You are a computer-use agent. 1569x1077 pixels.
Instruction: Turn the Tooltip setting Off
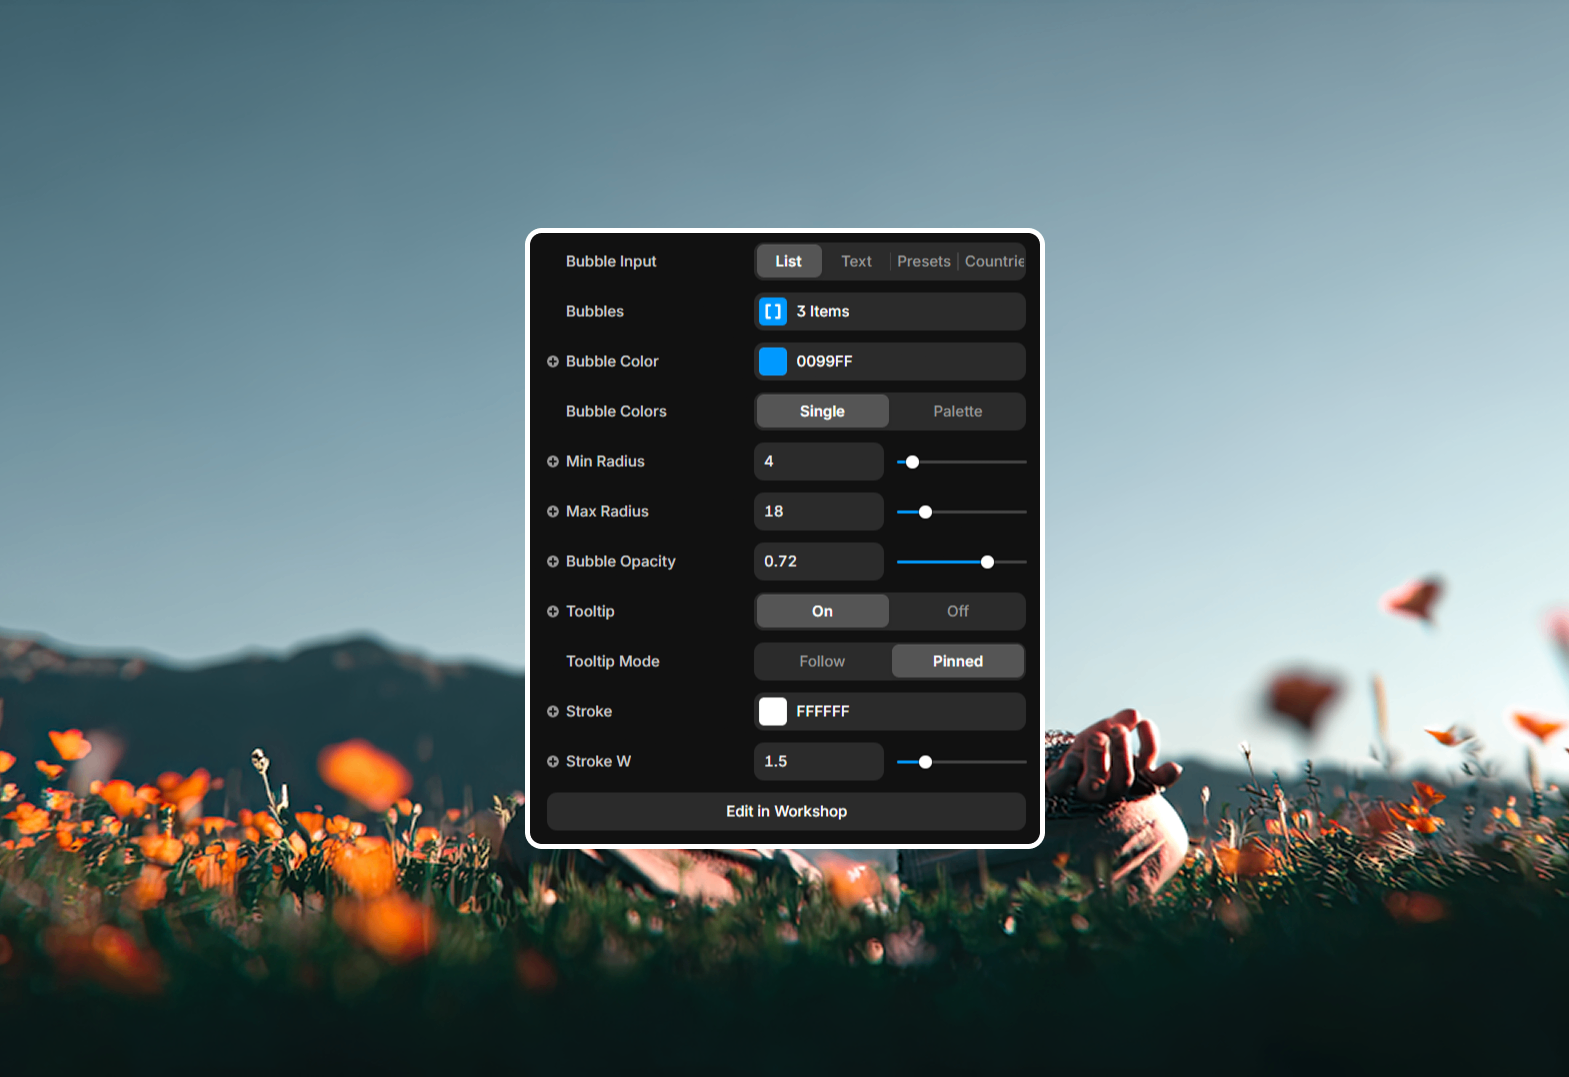coord(957,611)
